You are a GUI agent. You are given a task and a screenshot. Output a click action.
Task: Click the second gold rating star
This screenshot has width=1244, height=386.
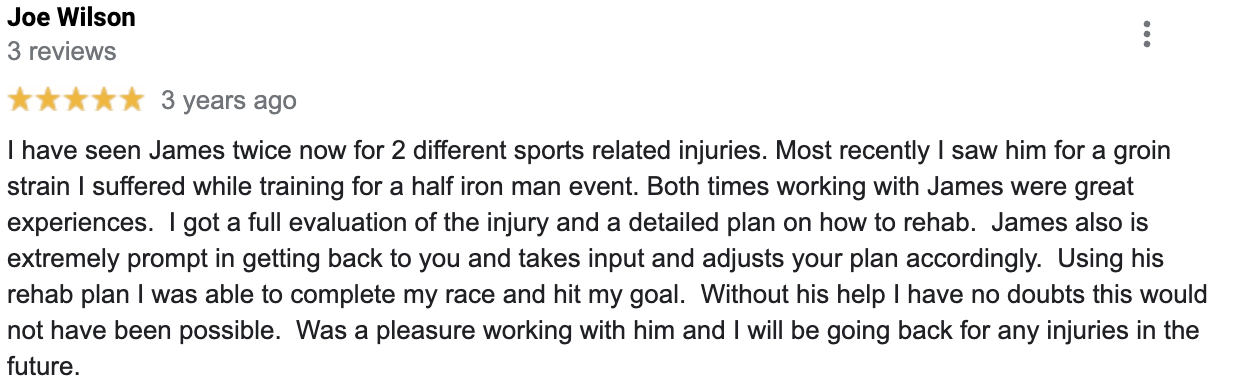click(48, 101)
